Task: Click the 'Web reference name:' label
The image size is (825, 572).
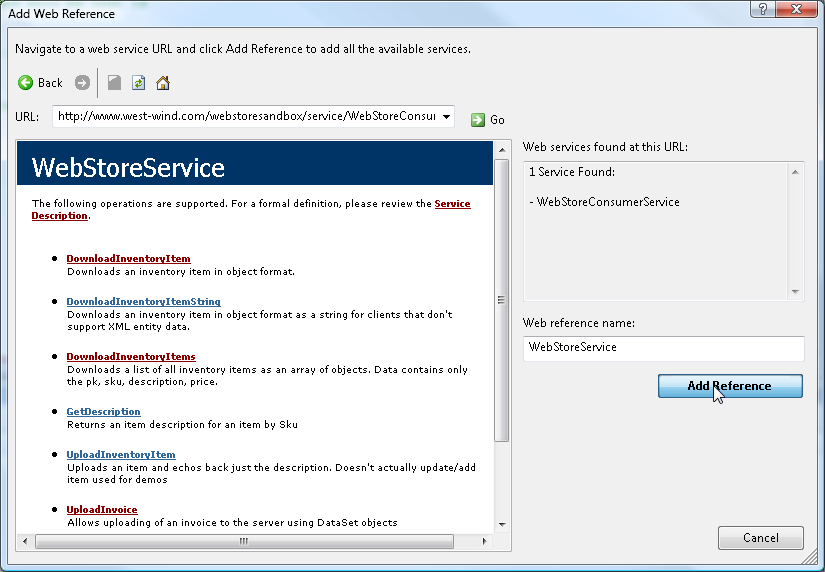Action: [579, 323]
